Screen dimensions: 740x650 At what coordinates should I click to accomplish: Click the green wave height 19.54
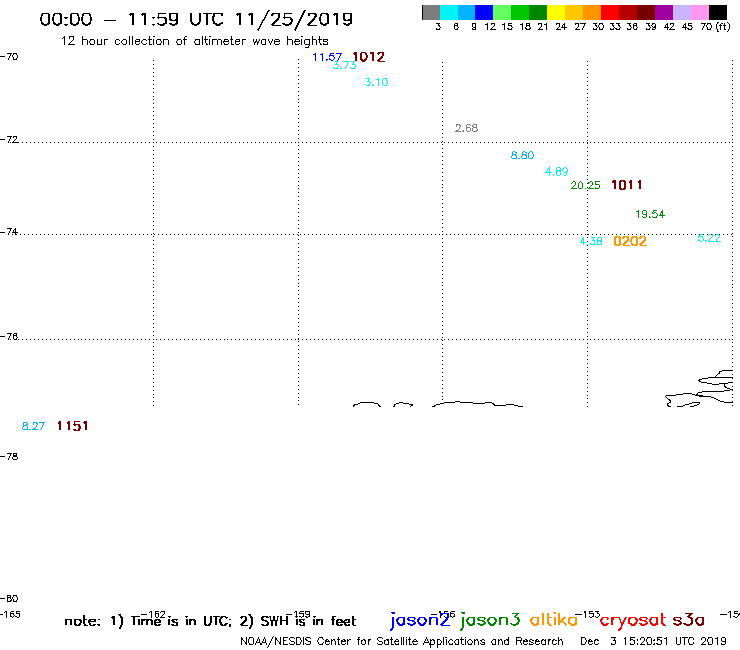pyautogui.click(x=650, y=214)
